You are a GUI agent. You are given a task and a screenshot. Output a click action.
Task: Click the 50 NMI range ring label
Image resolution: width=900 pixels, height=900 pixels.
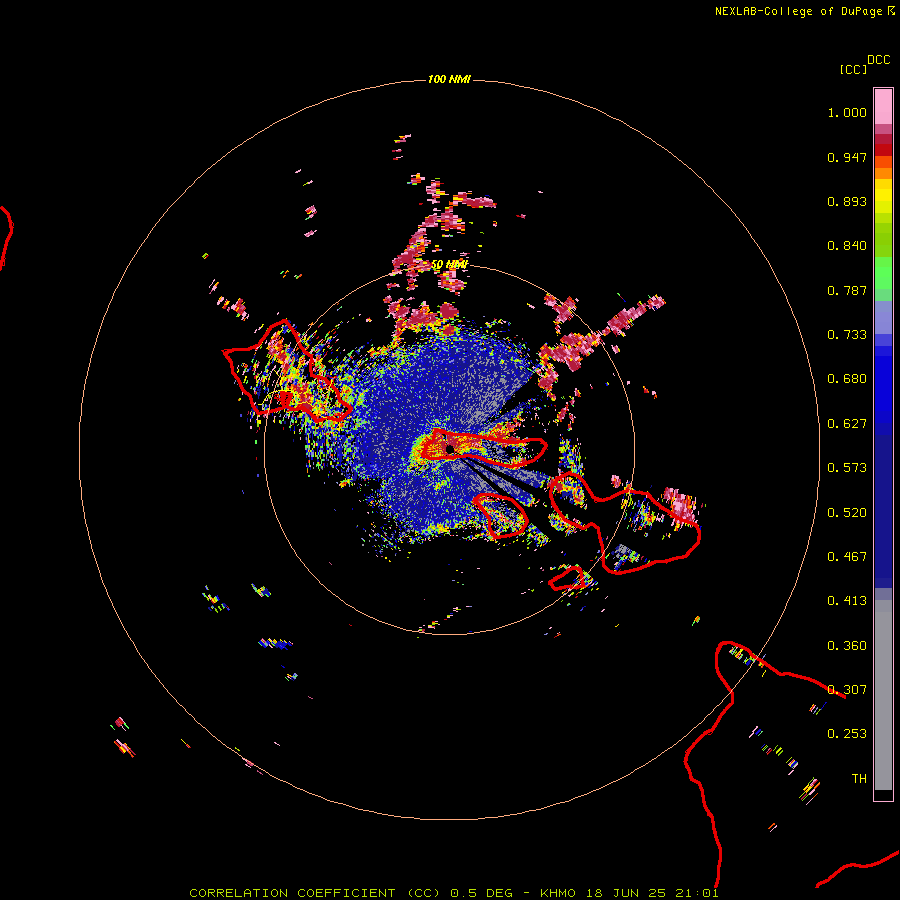pos(449,265)
